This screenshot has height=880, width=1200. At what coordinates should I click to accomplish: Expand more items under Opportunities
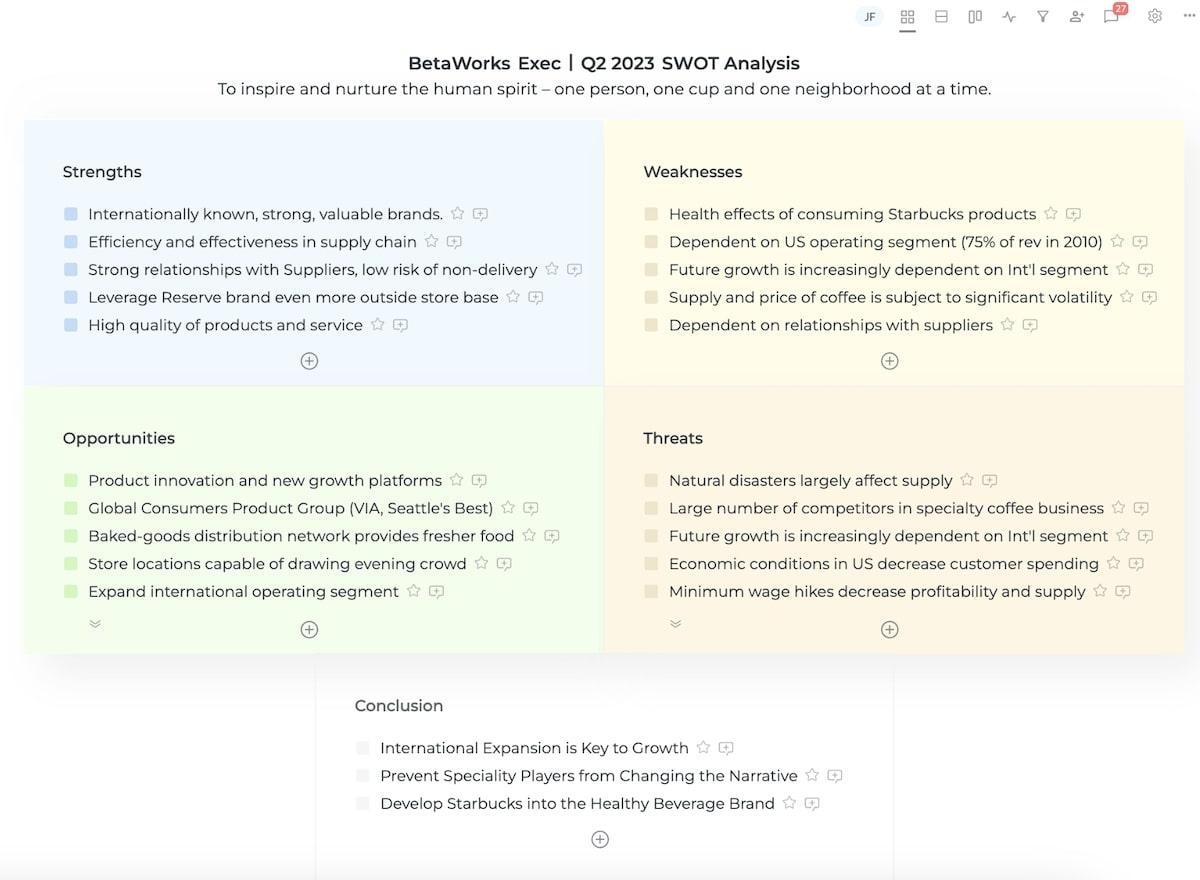[95, 623]
